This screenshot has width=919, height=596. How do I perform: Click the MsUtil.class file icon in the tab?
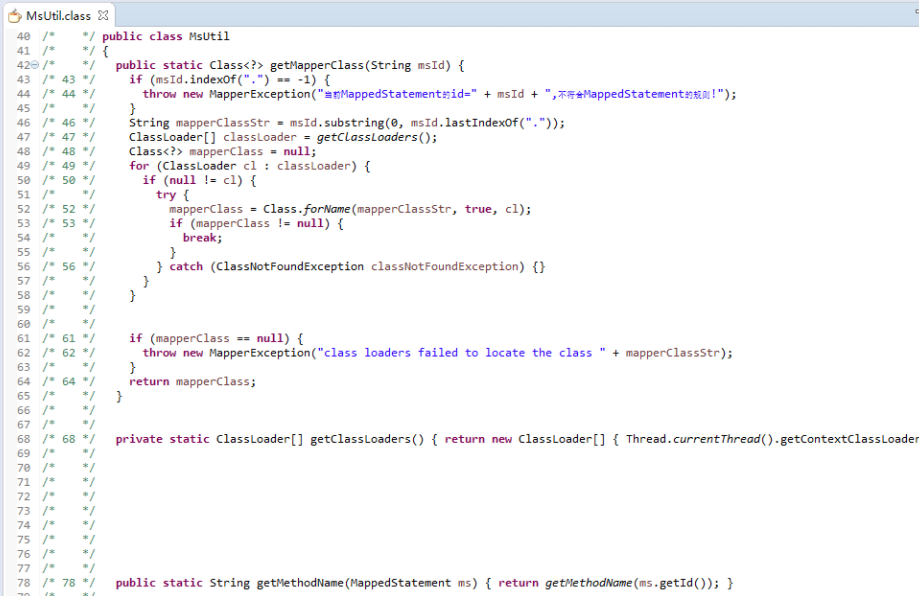pyautogui.click(x=15, y=15)
